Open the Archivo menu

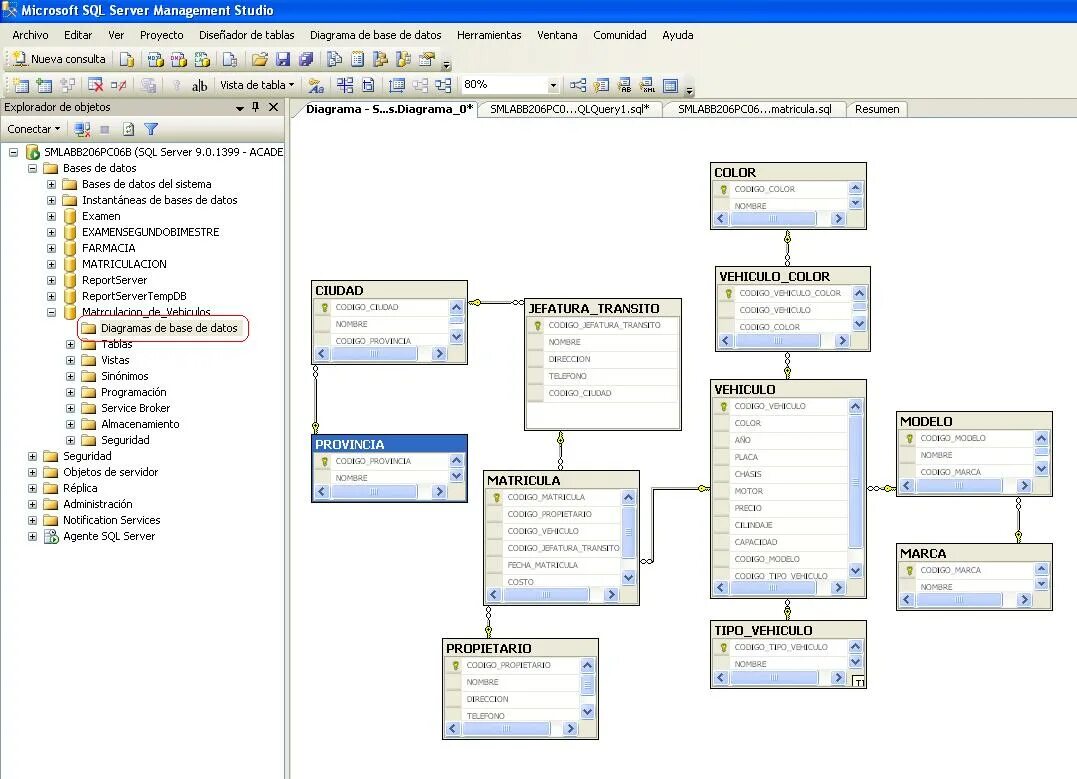[x=30, y=35]
